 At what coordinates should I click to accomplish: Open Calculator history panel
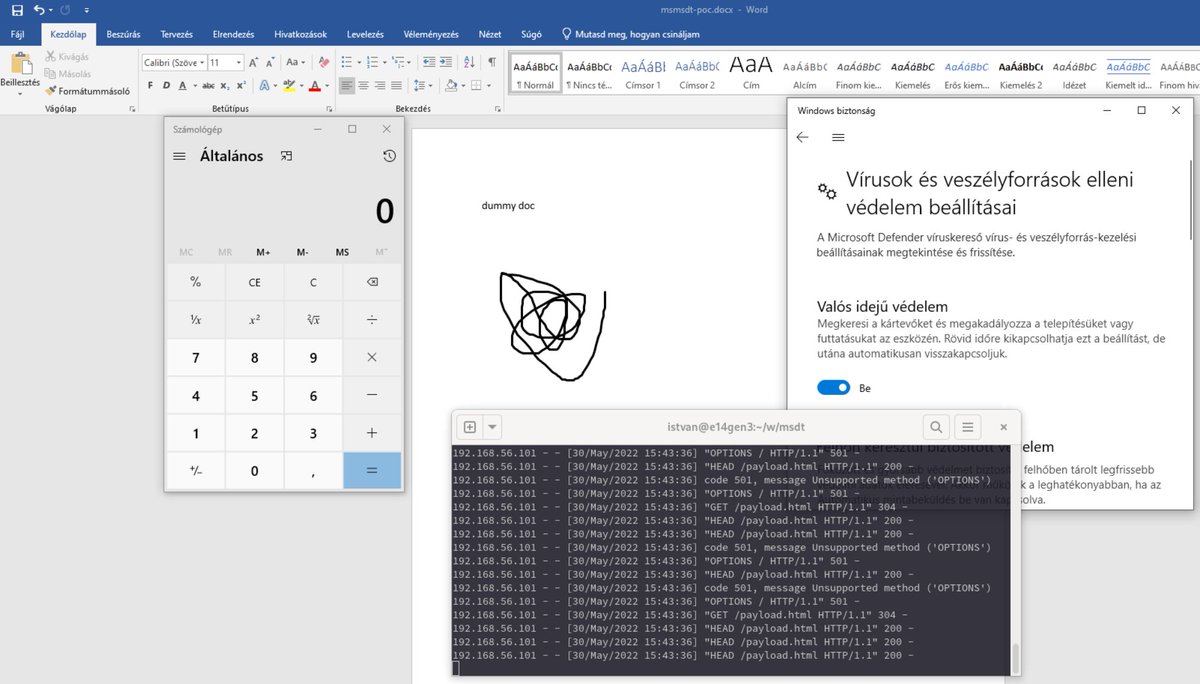pos(389,156)
